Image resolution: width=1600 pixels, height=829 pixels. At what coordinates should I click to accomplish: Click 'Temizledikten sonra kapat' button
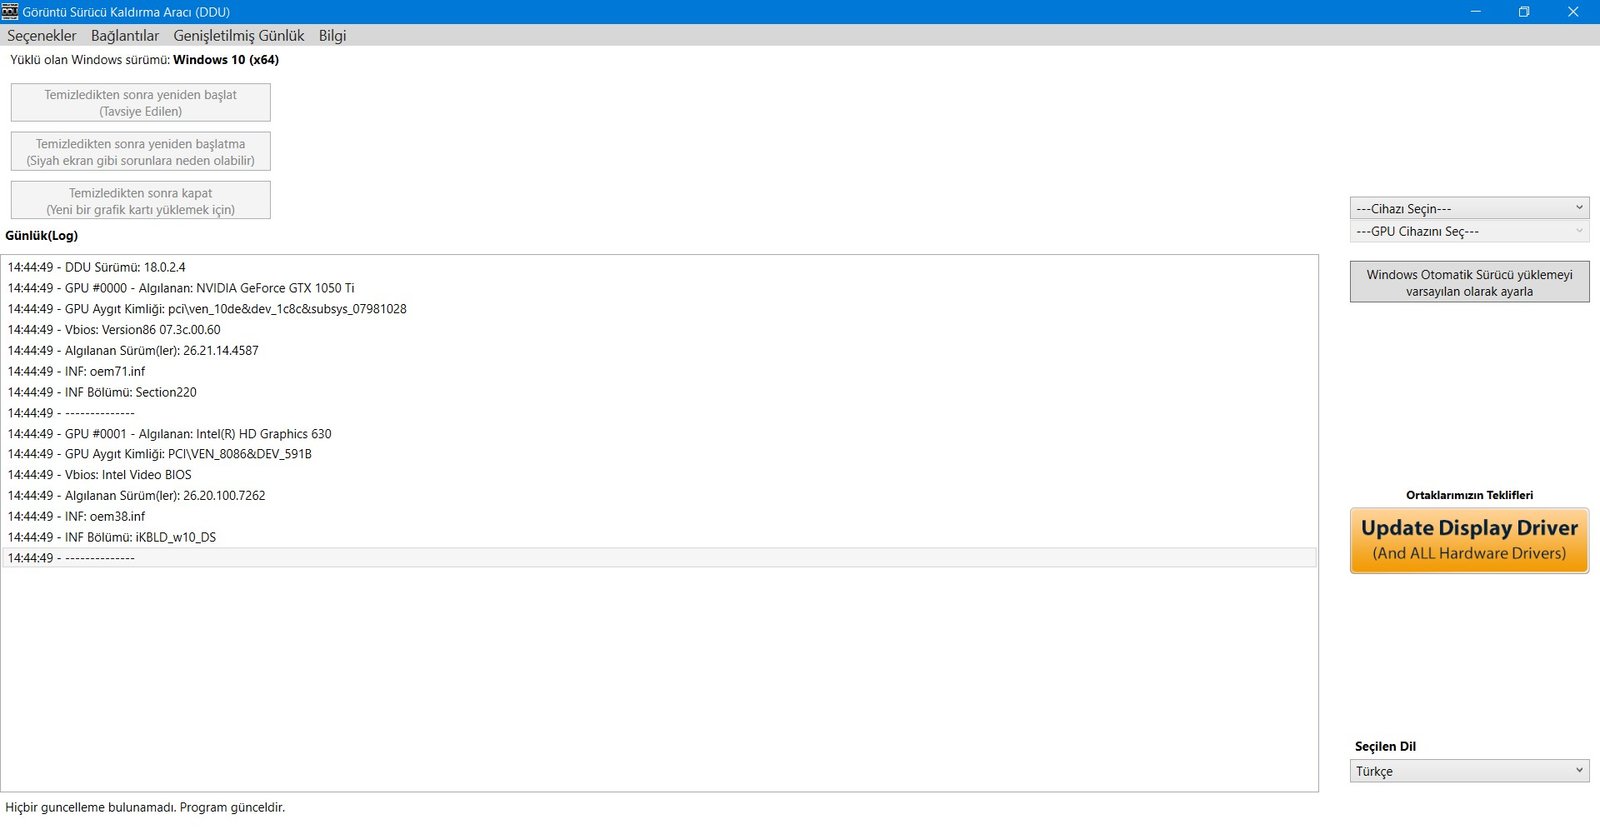click(141, 201)
